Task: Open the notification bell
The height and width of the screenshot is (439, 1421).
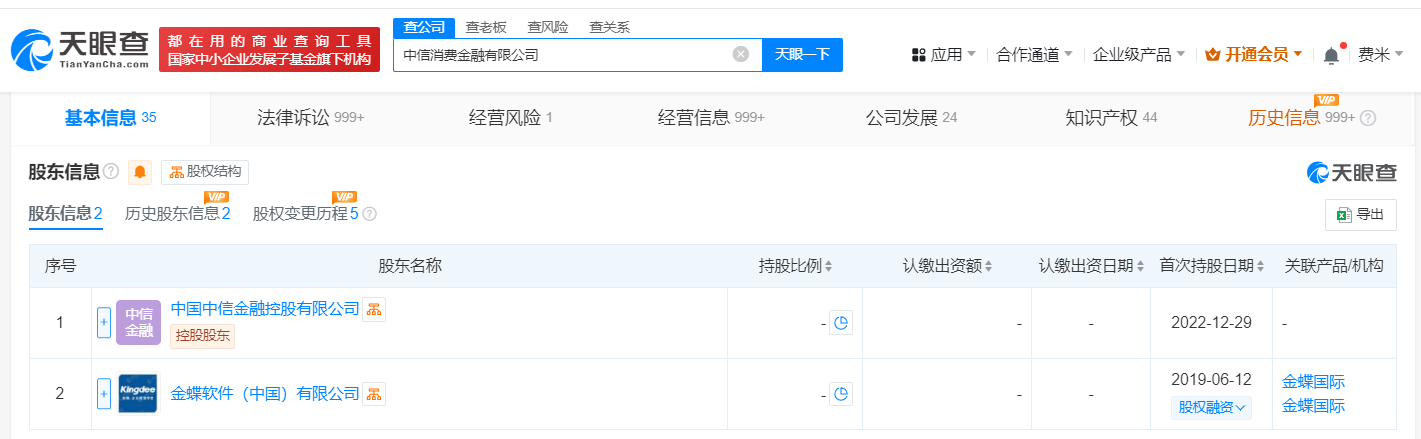Action: [x=1331, y=56]
